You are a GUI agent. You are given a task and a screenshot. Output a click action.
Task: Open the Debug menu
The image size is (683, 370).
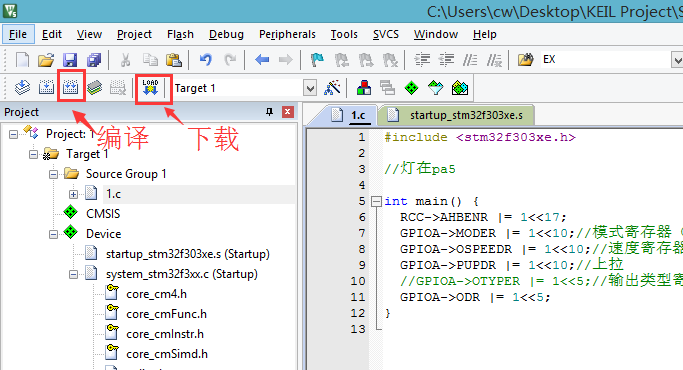tap(226, 34)
